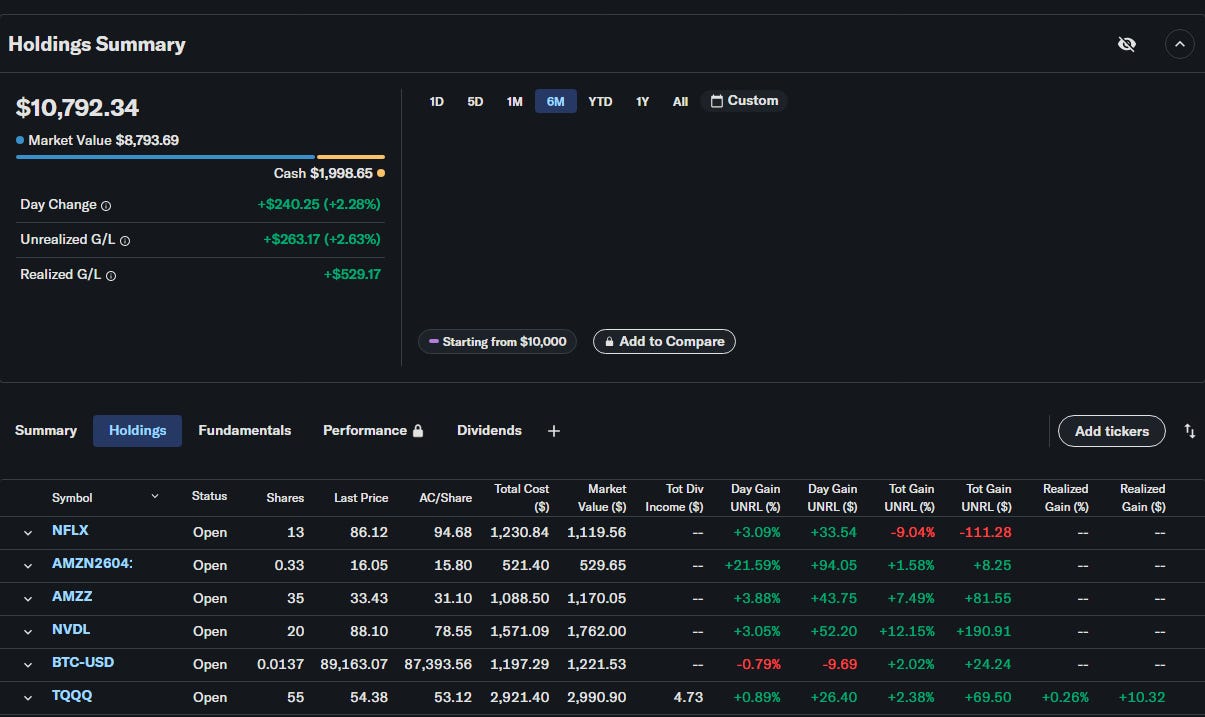Click the total value $10,792.34
Viewport: 1205px width, 717px height.
[77, 108]
